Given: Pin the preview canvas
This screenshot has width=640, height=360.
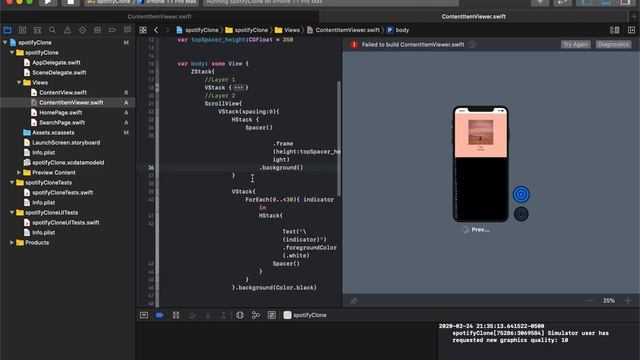Looking at the screenshot, I should pyautogui.click(x=354, y=301).
